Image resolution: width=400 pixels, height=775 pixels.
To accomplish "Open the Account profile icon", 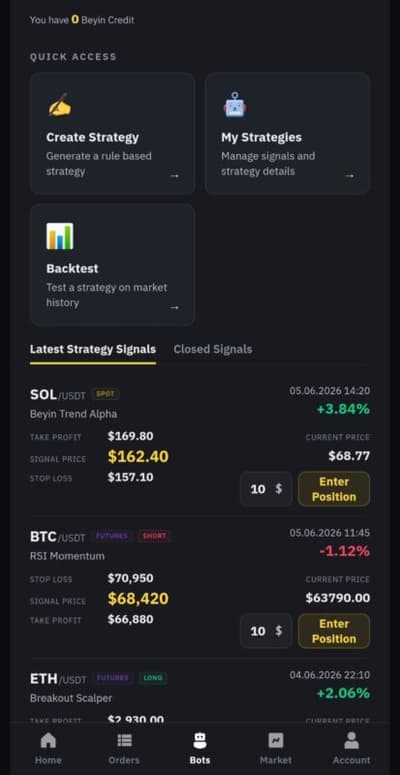I will [x=352, y=740].
